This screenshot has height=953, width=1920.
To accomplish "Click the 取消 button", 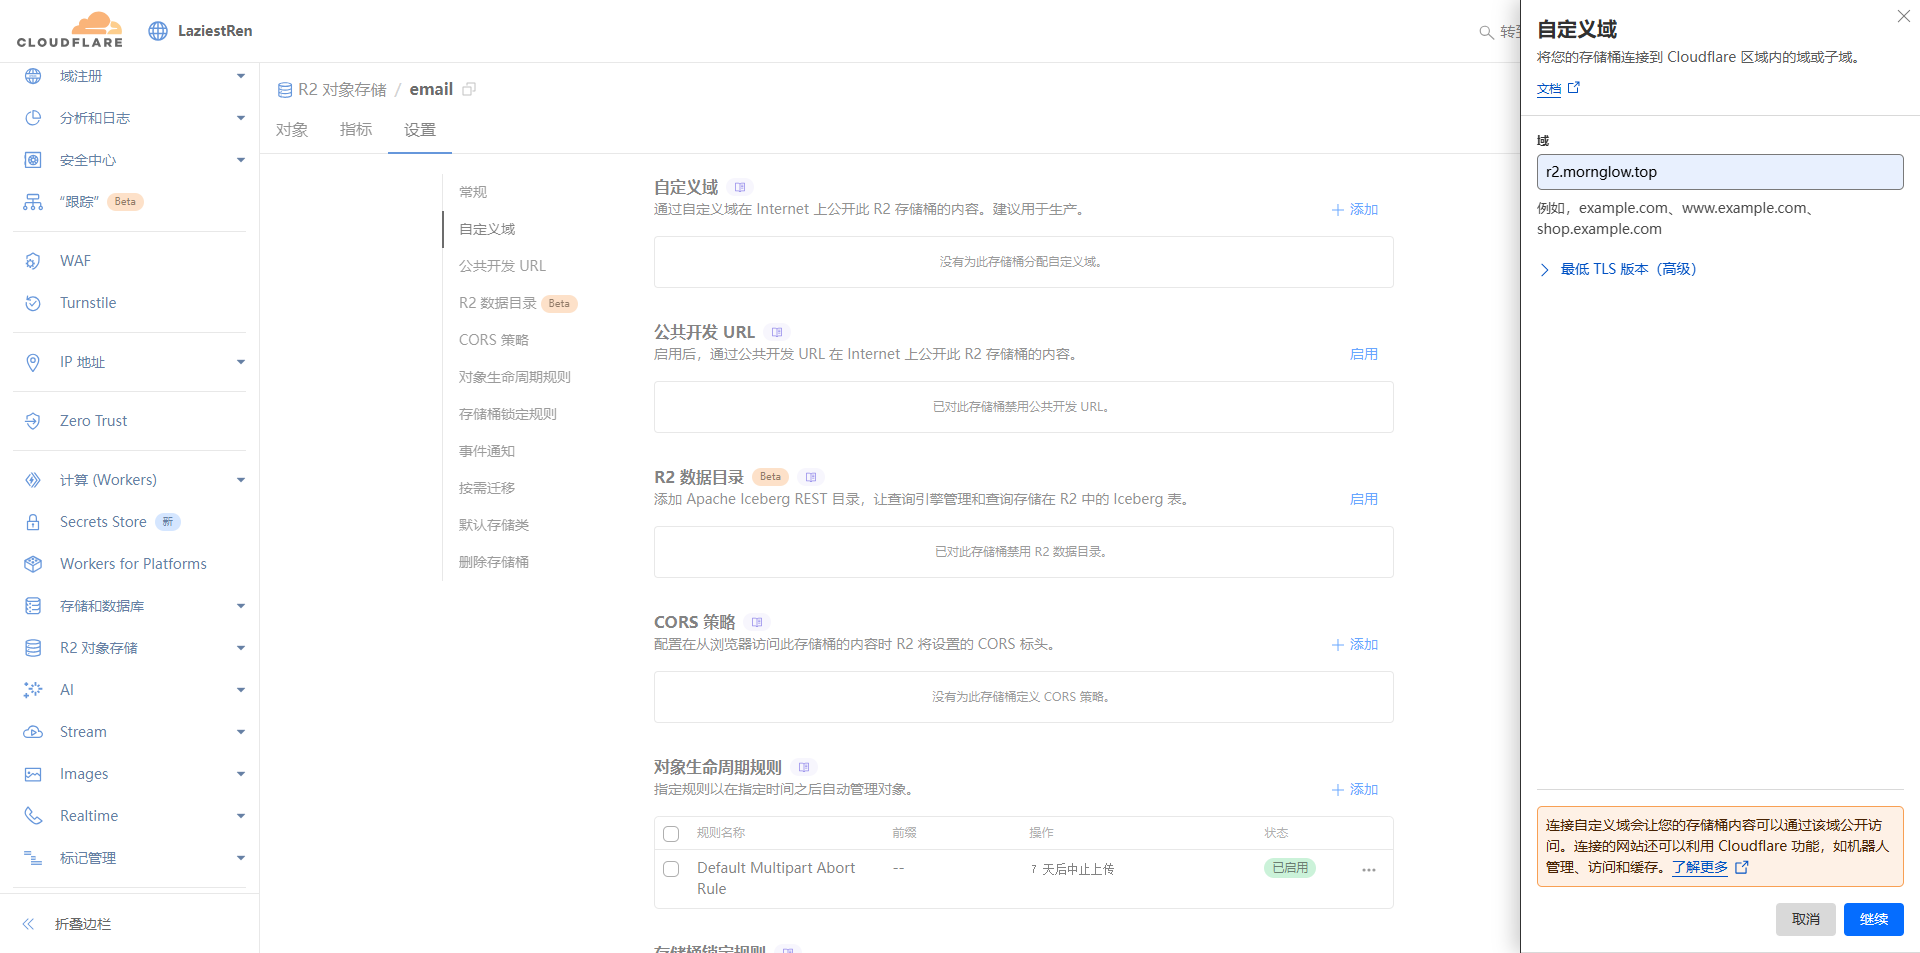I will 1805,919.
